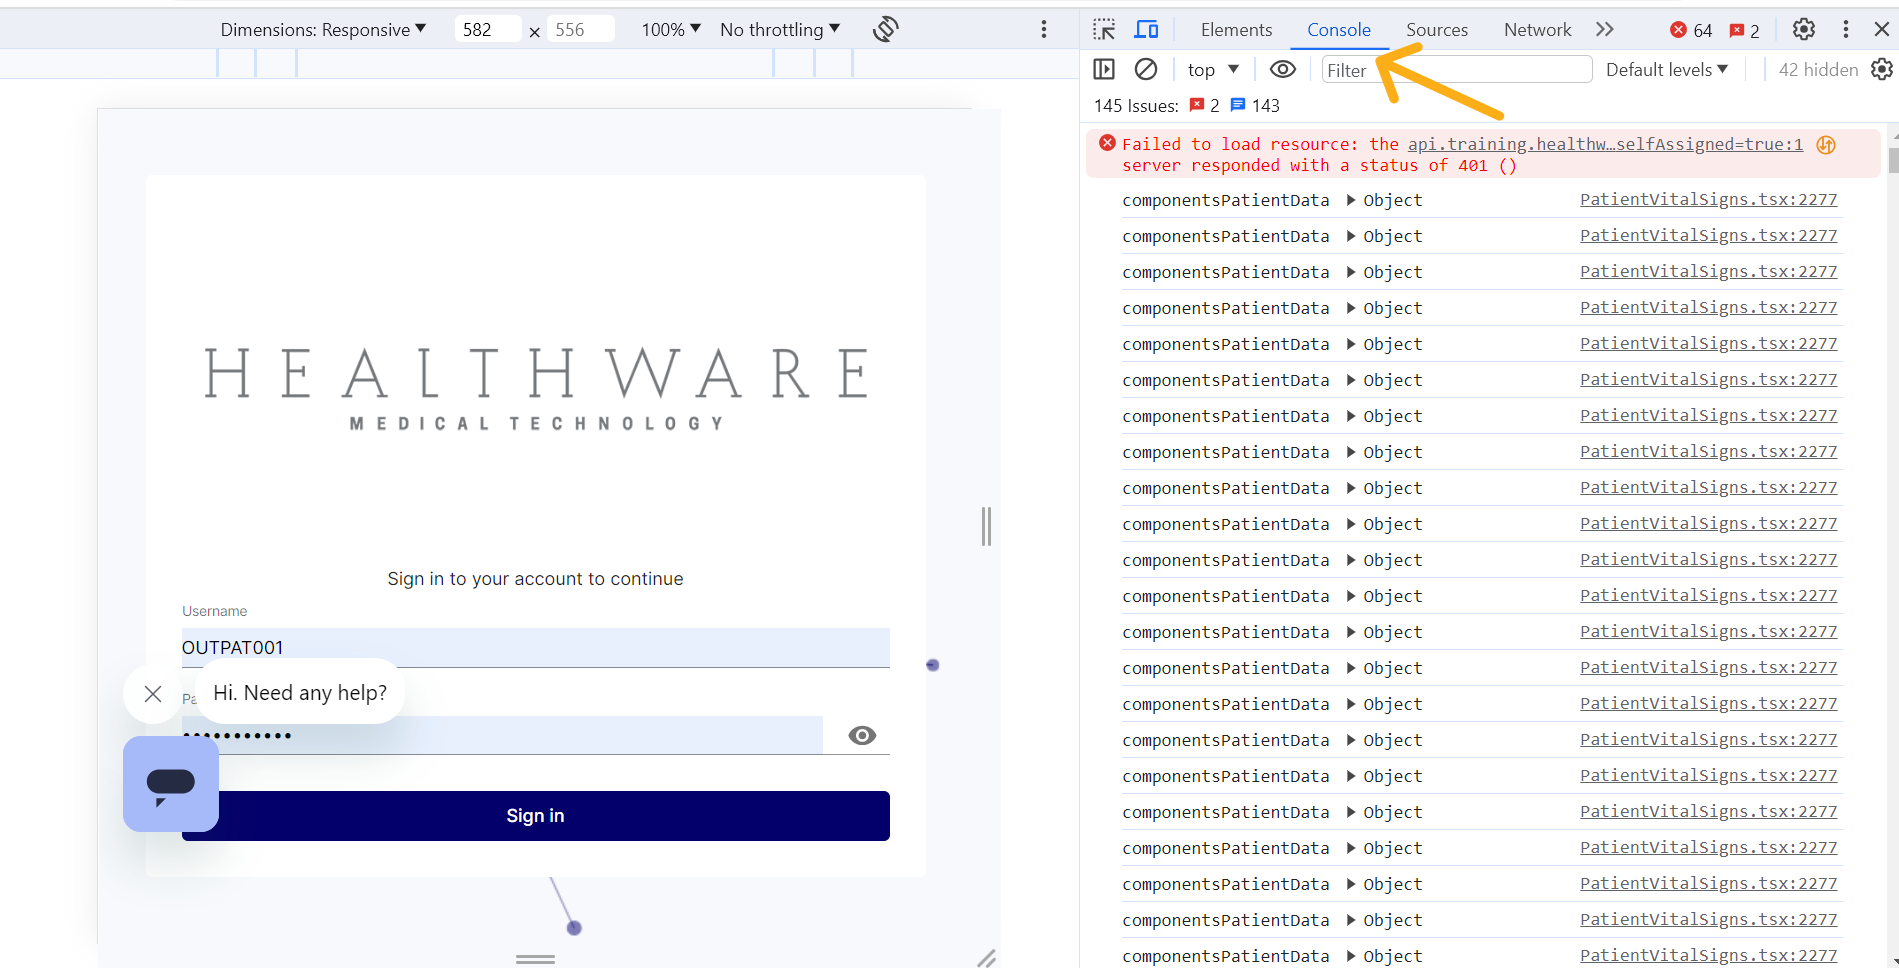This screenshot has width=1899, height=968.
Task: Expand the Default levels dropdown
Action: tap(1666, 69)
